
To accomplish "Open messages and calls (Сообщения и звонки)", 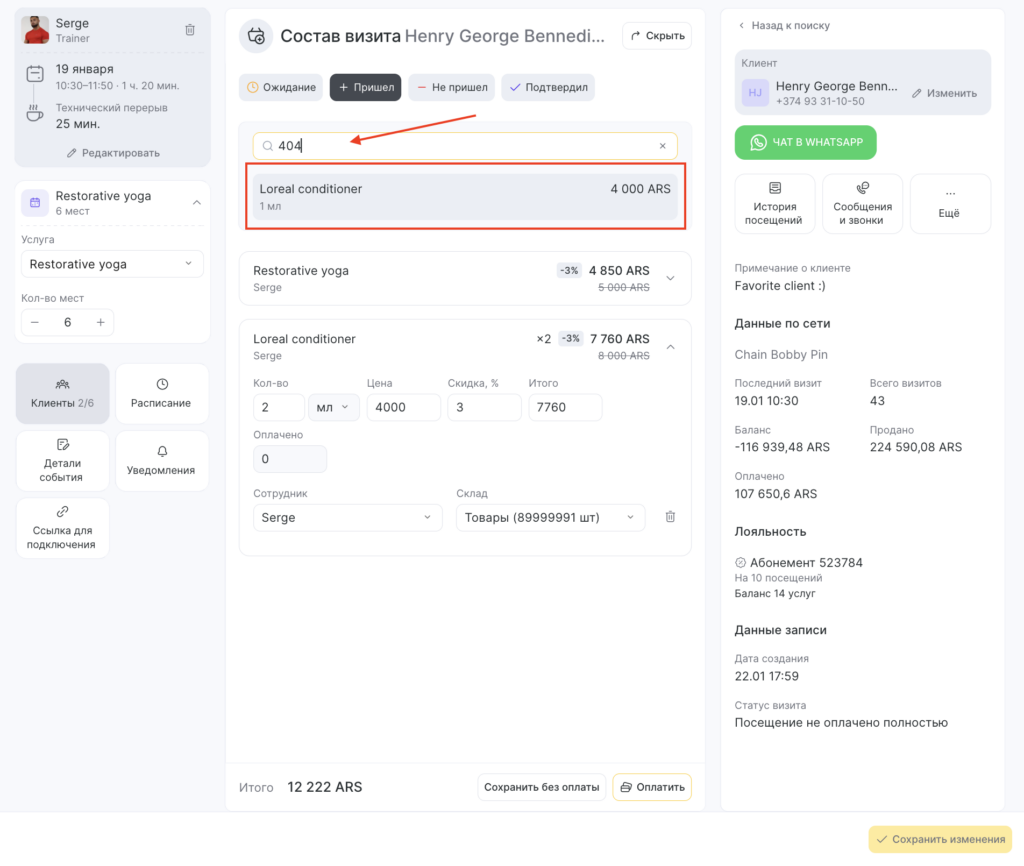I will coord(862,204).
